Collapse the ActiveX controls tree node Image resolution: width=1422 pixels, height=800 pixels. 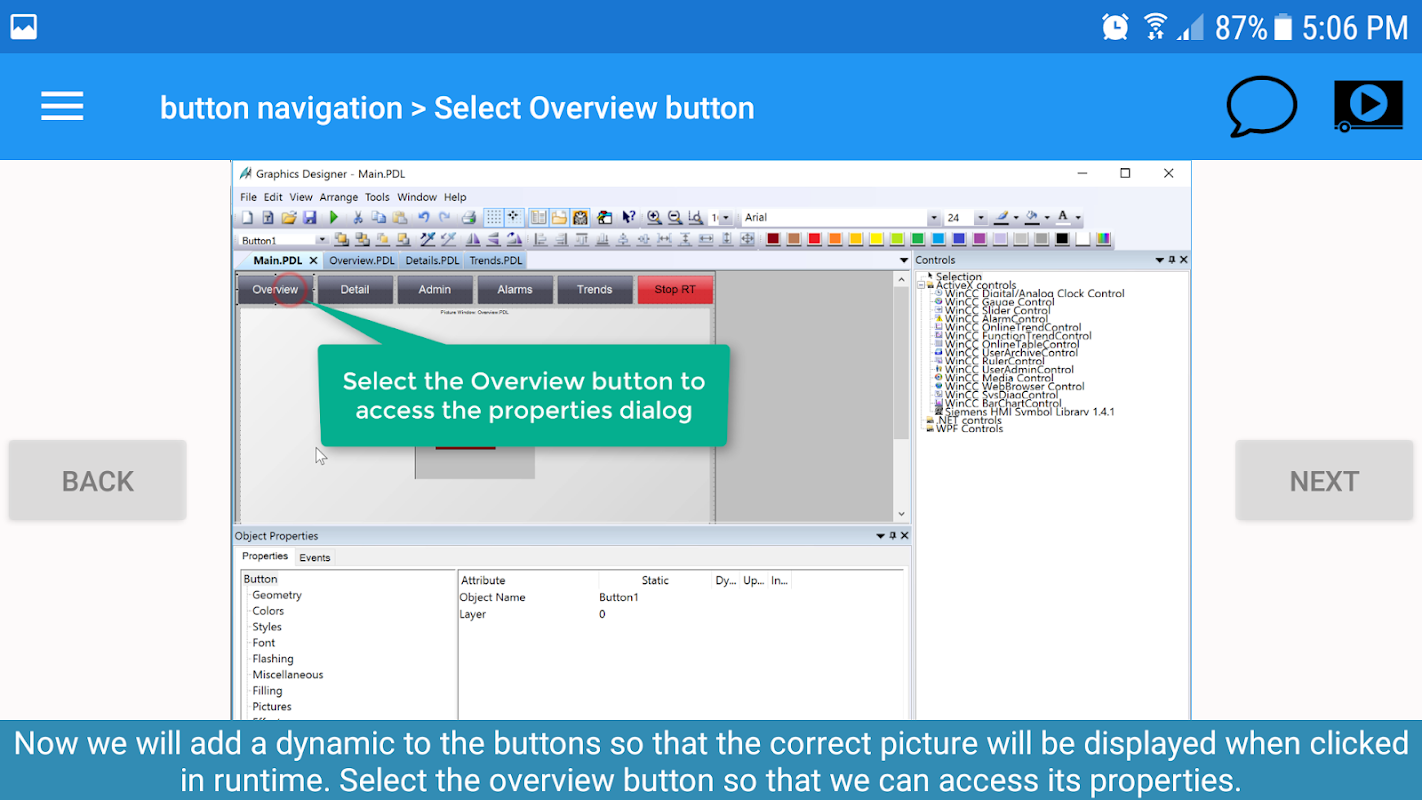click(x=921, y=285)
